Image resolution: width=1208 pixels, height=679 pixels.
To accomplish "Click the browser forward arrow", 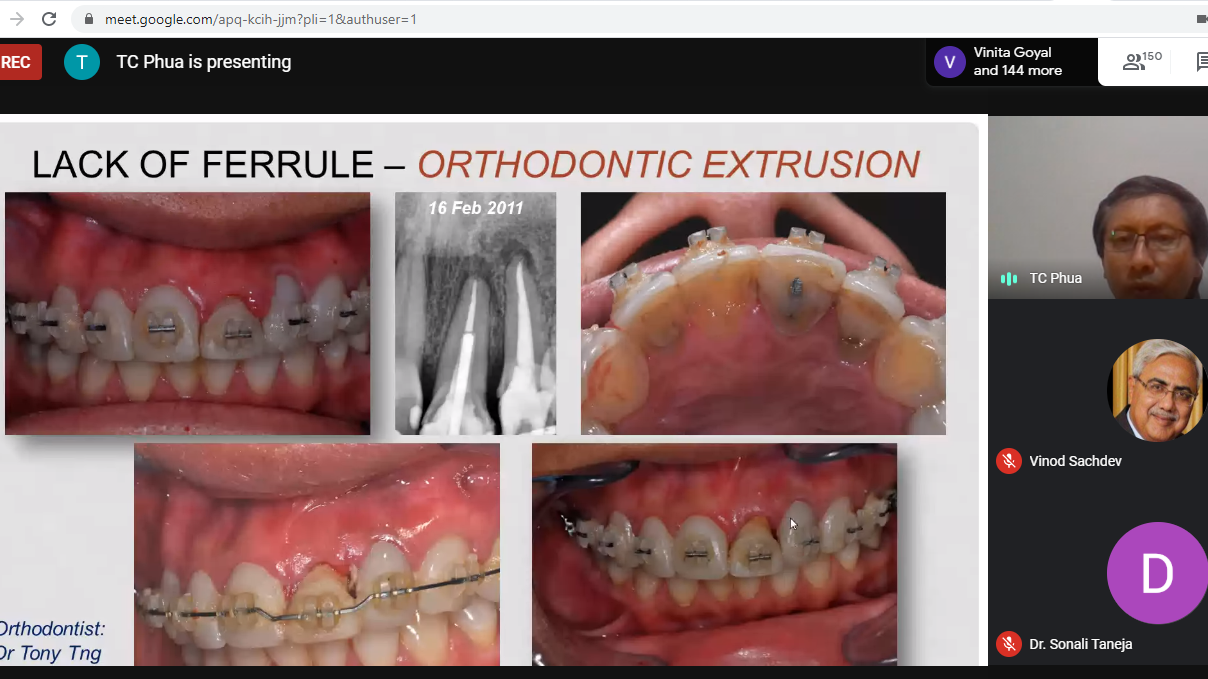I will click(x=16, y=19).
